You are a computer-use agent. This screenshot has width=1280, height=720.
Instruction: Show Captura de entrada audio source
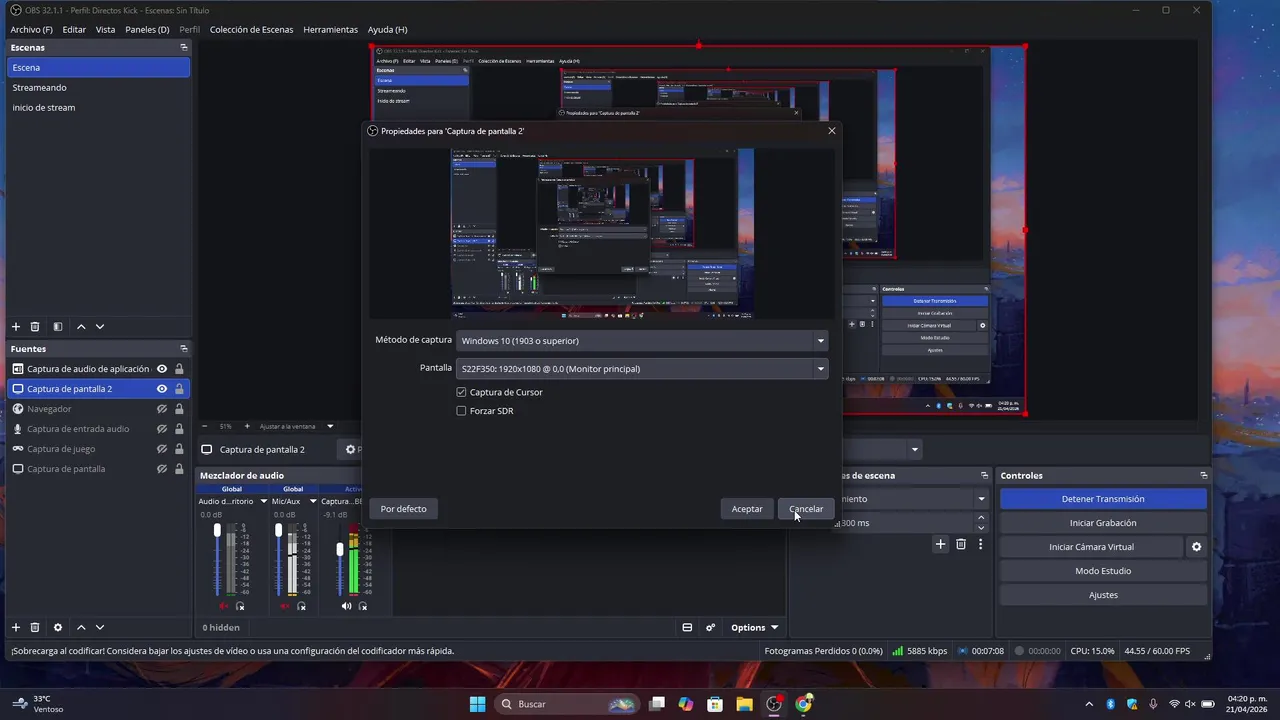[x=162, y=429]
